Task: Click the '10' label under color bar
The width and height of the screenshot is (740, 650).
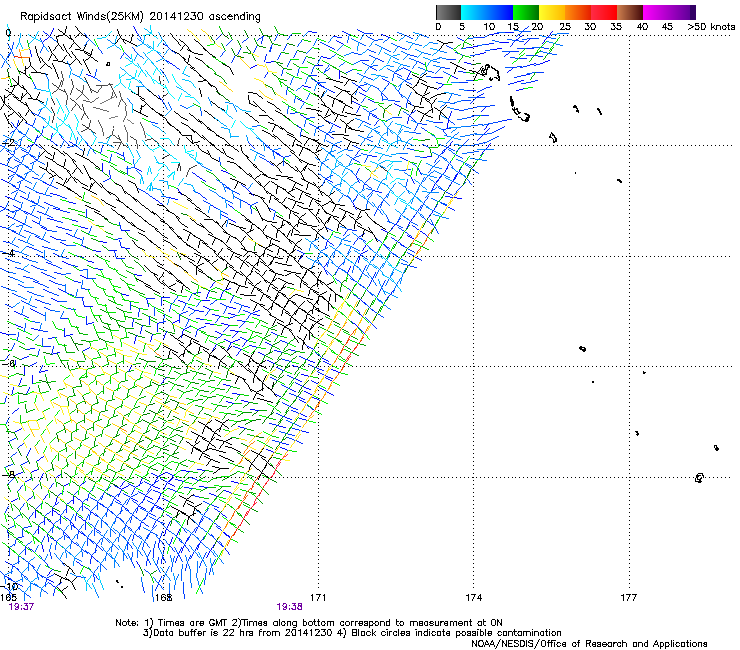Action: click(489, 27)
